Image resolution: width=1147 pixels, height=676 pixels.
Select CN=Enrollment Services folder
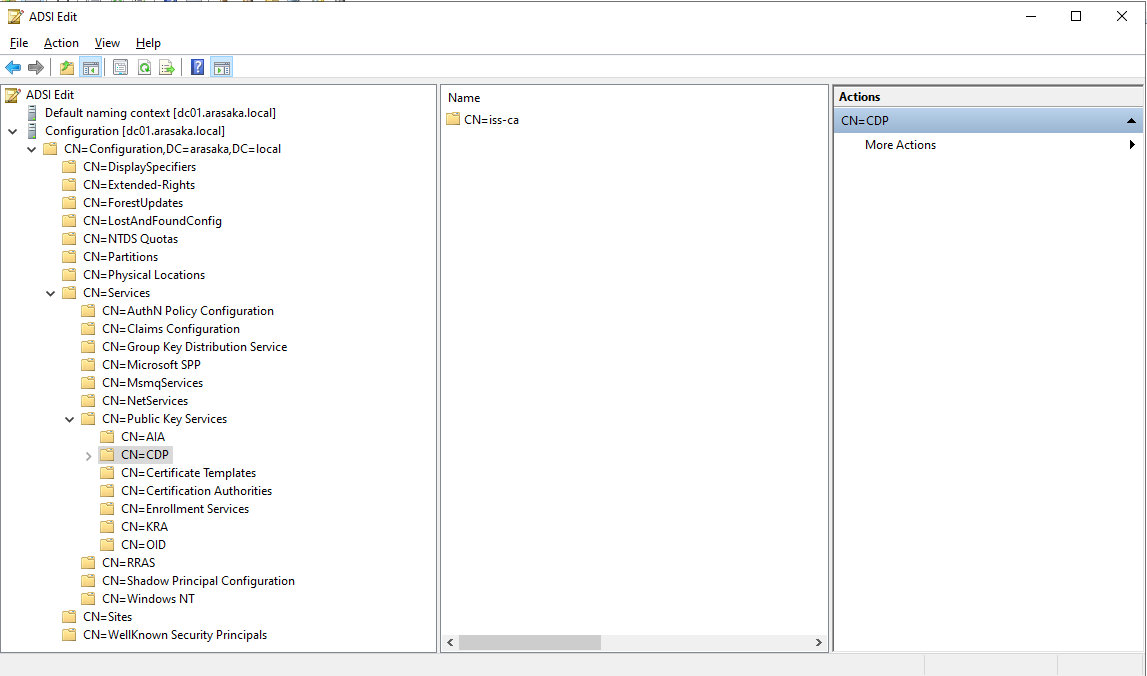(185, 509)
